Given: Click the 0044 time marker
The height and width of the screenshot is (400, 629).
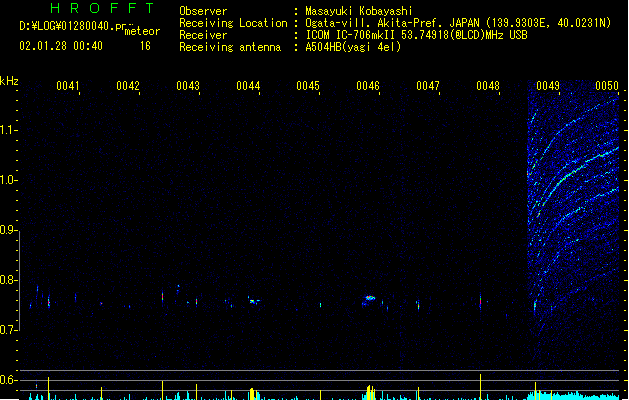Looking at the screenshot, I should click(248, 86).
